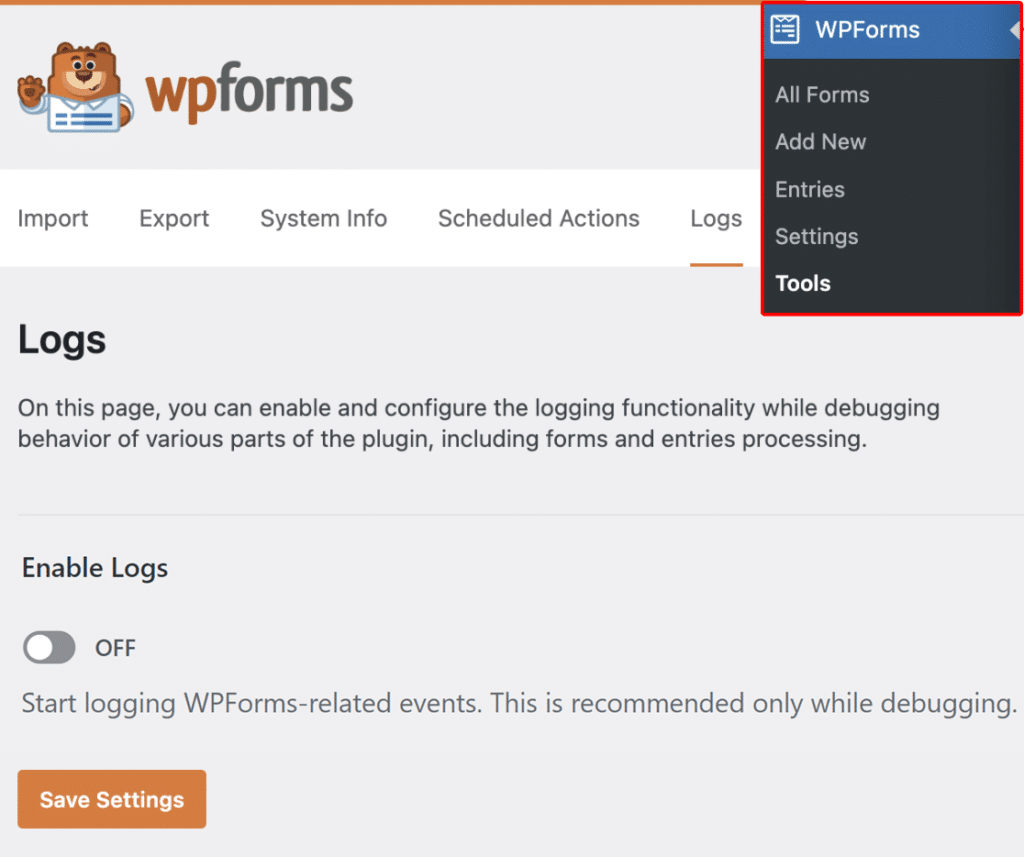The height and width of the screenshot is (857, 1024).
Task: Open Settings from the WPForms menu
Action: pyautogui.click(x=816, y=237)
